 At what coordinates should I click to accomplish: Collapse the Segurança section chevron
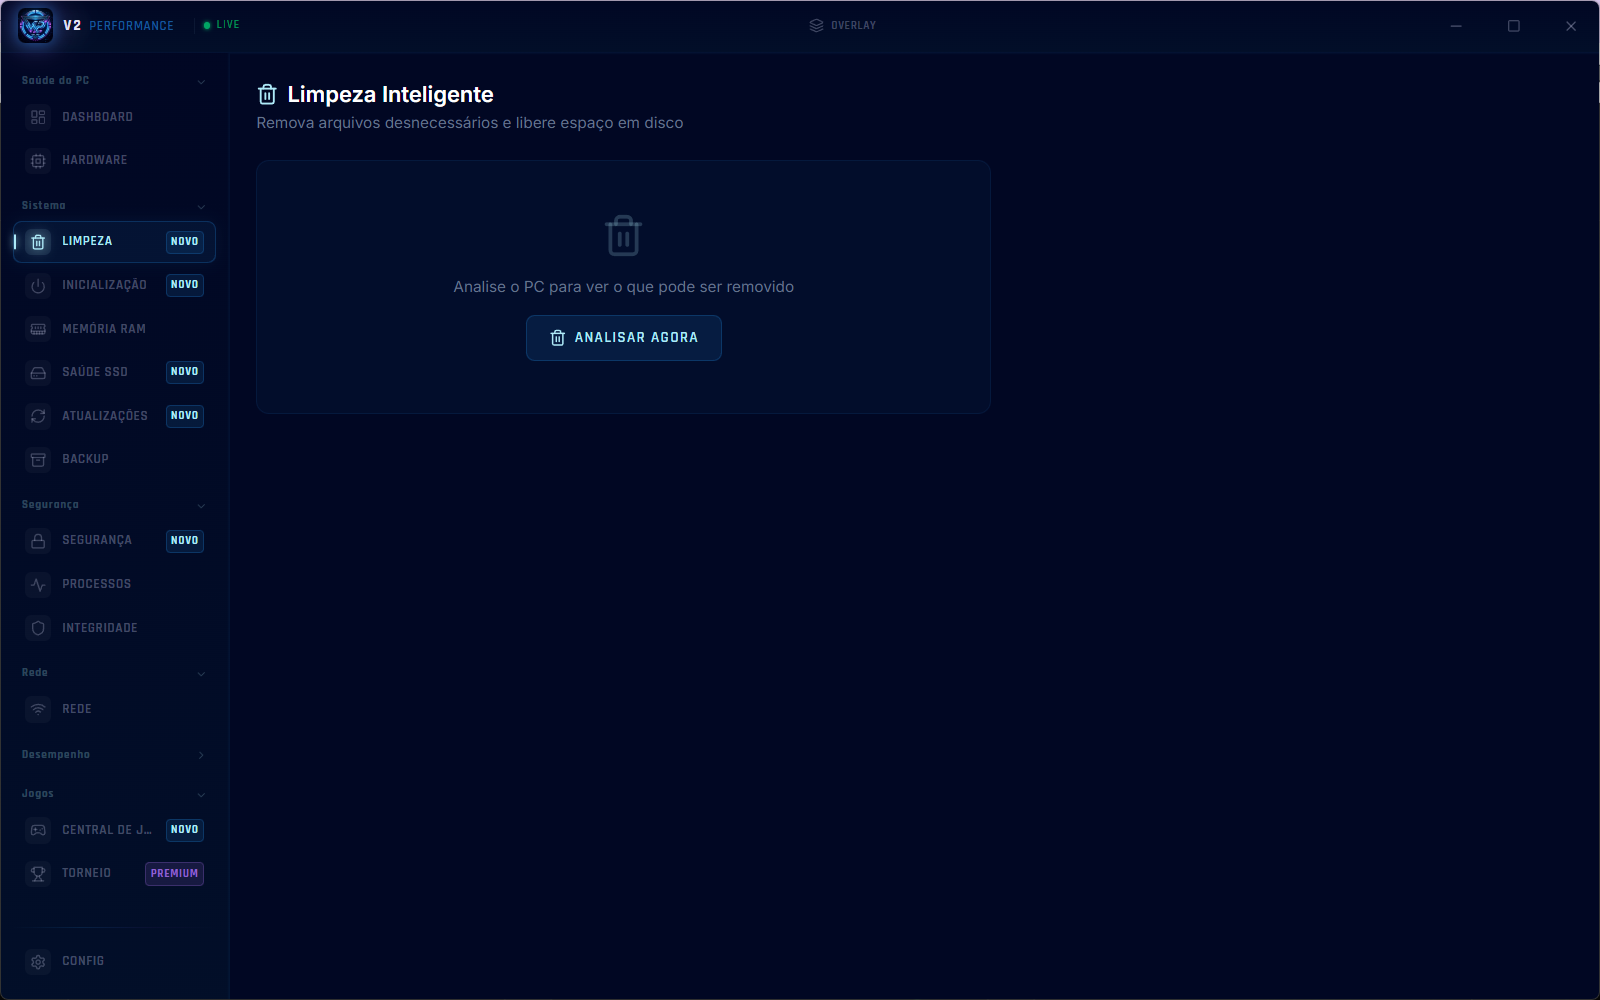[201, 505]
